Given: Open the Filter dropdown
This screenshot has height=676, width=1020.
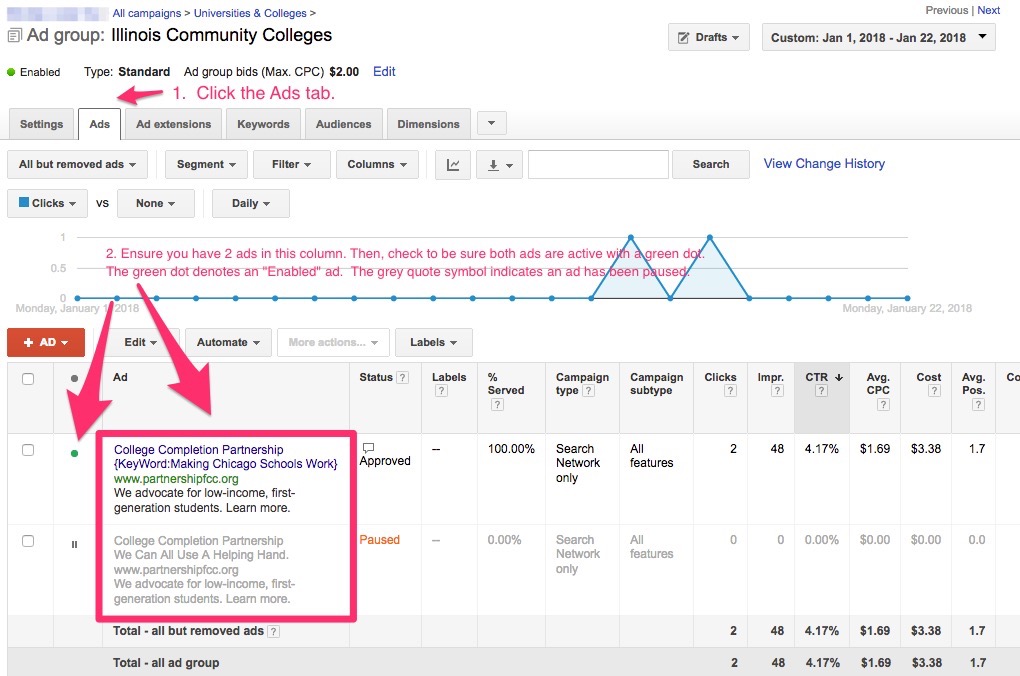Looking at the screenshot, I should tap(291, 165).
